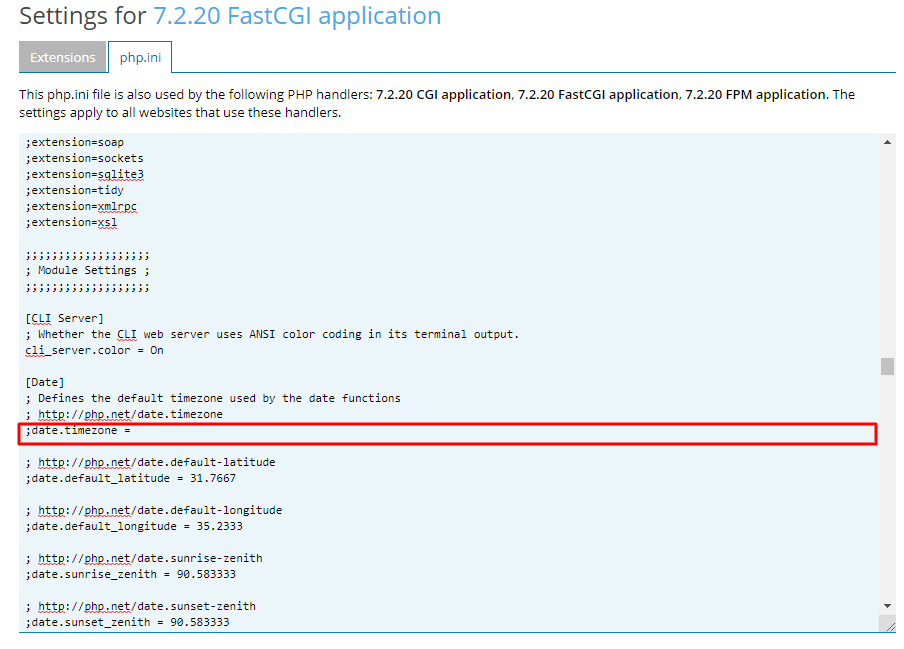Click the ; Module Settings ; comment line
Image resolution: width=904 pixels, height=649 pixels.
(x=88, y=270)
